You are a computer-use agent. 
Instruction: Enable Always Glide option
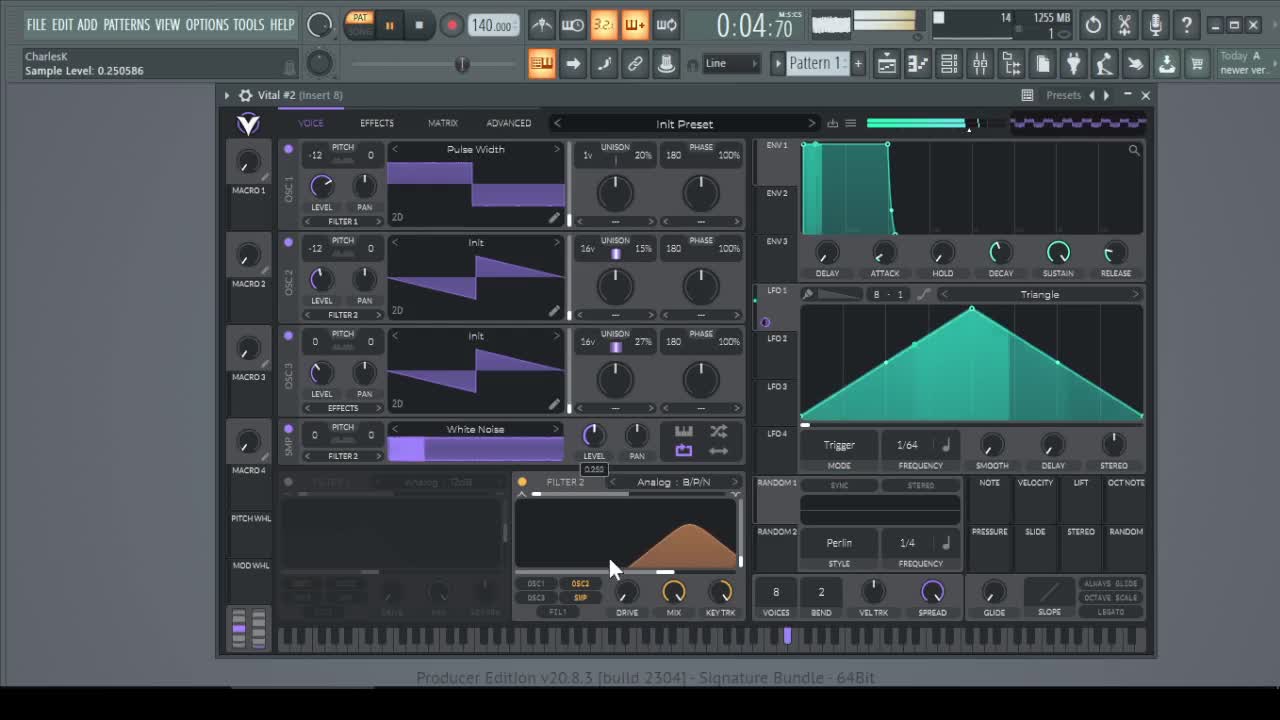click(x=1111, y=584)
